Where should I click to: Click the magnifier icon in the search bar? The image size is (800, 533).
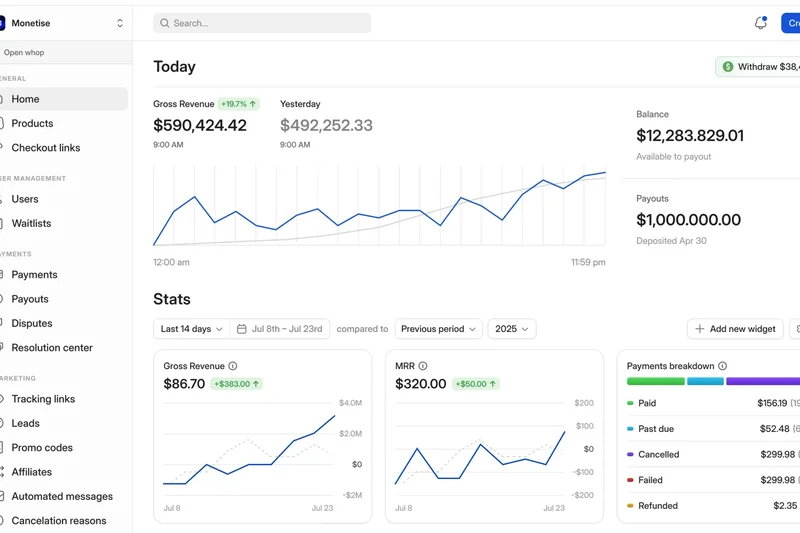tap(164, 23)
